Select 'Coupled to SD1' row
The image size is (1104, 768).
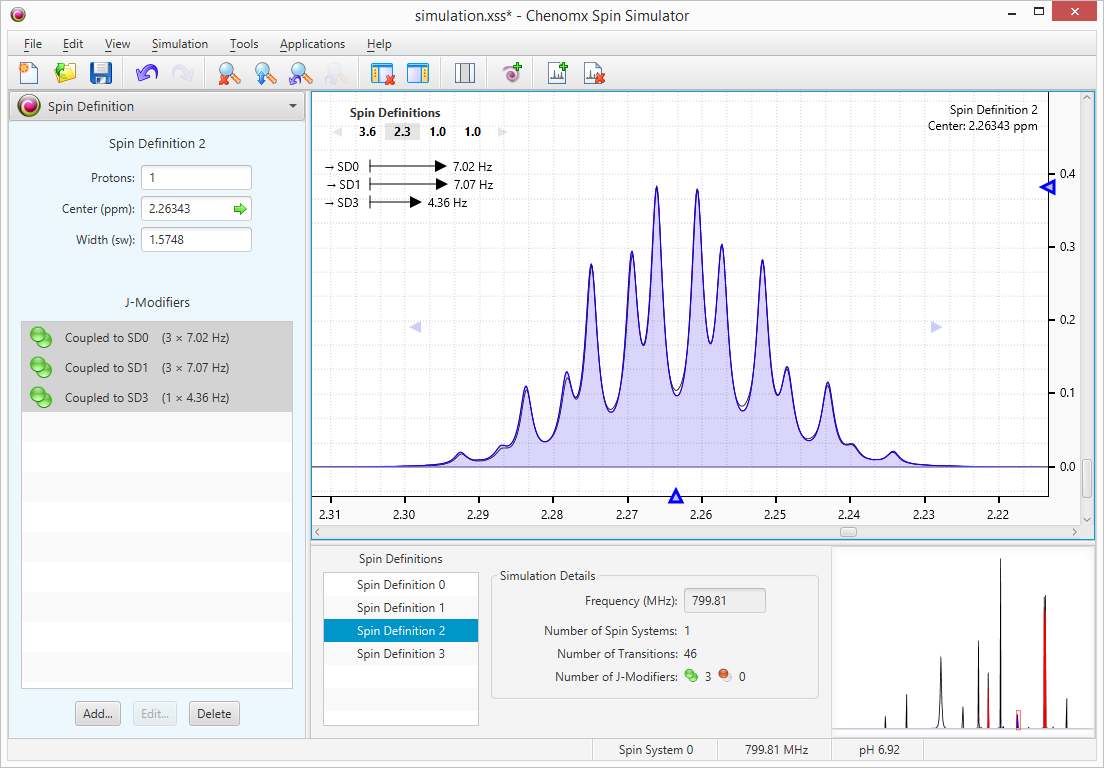[157, 367]
